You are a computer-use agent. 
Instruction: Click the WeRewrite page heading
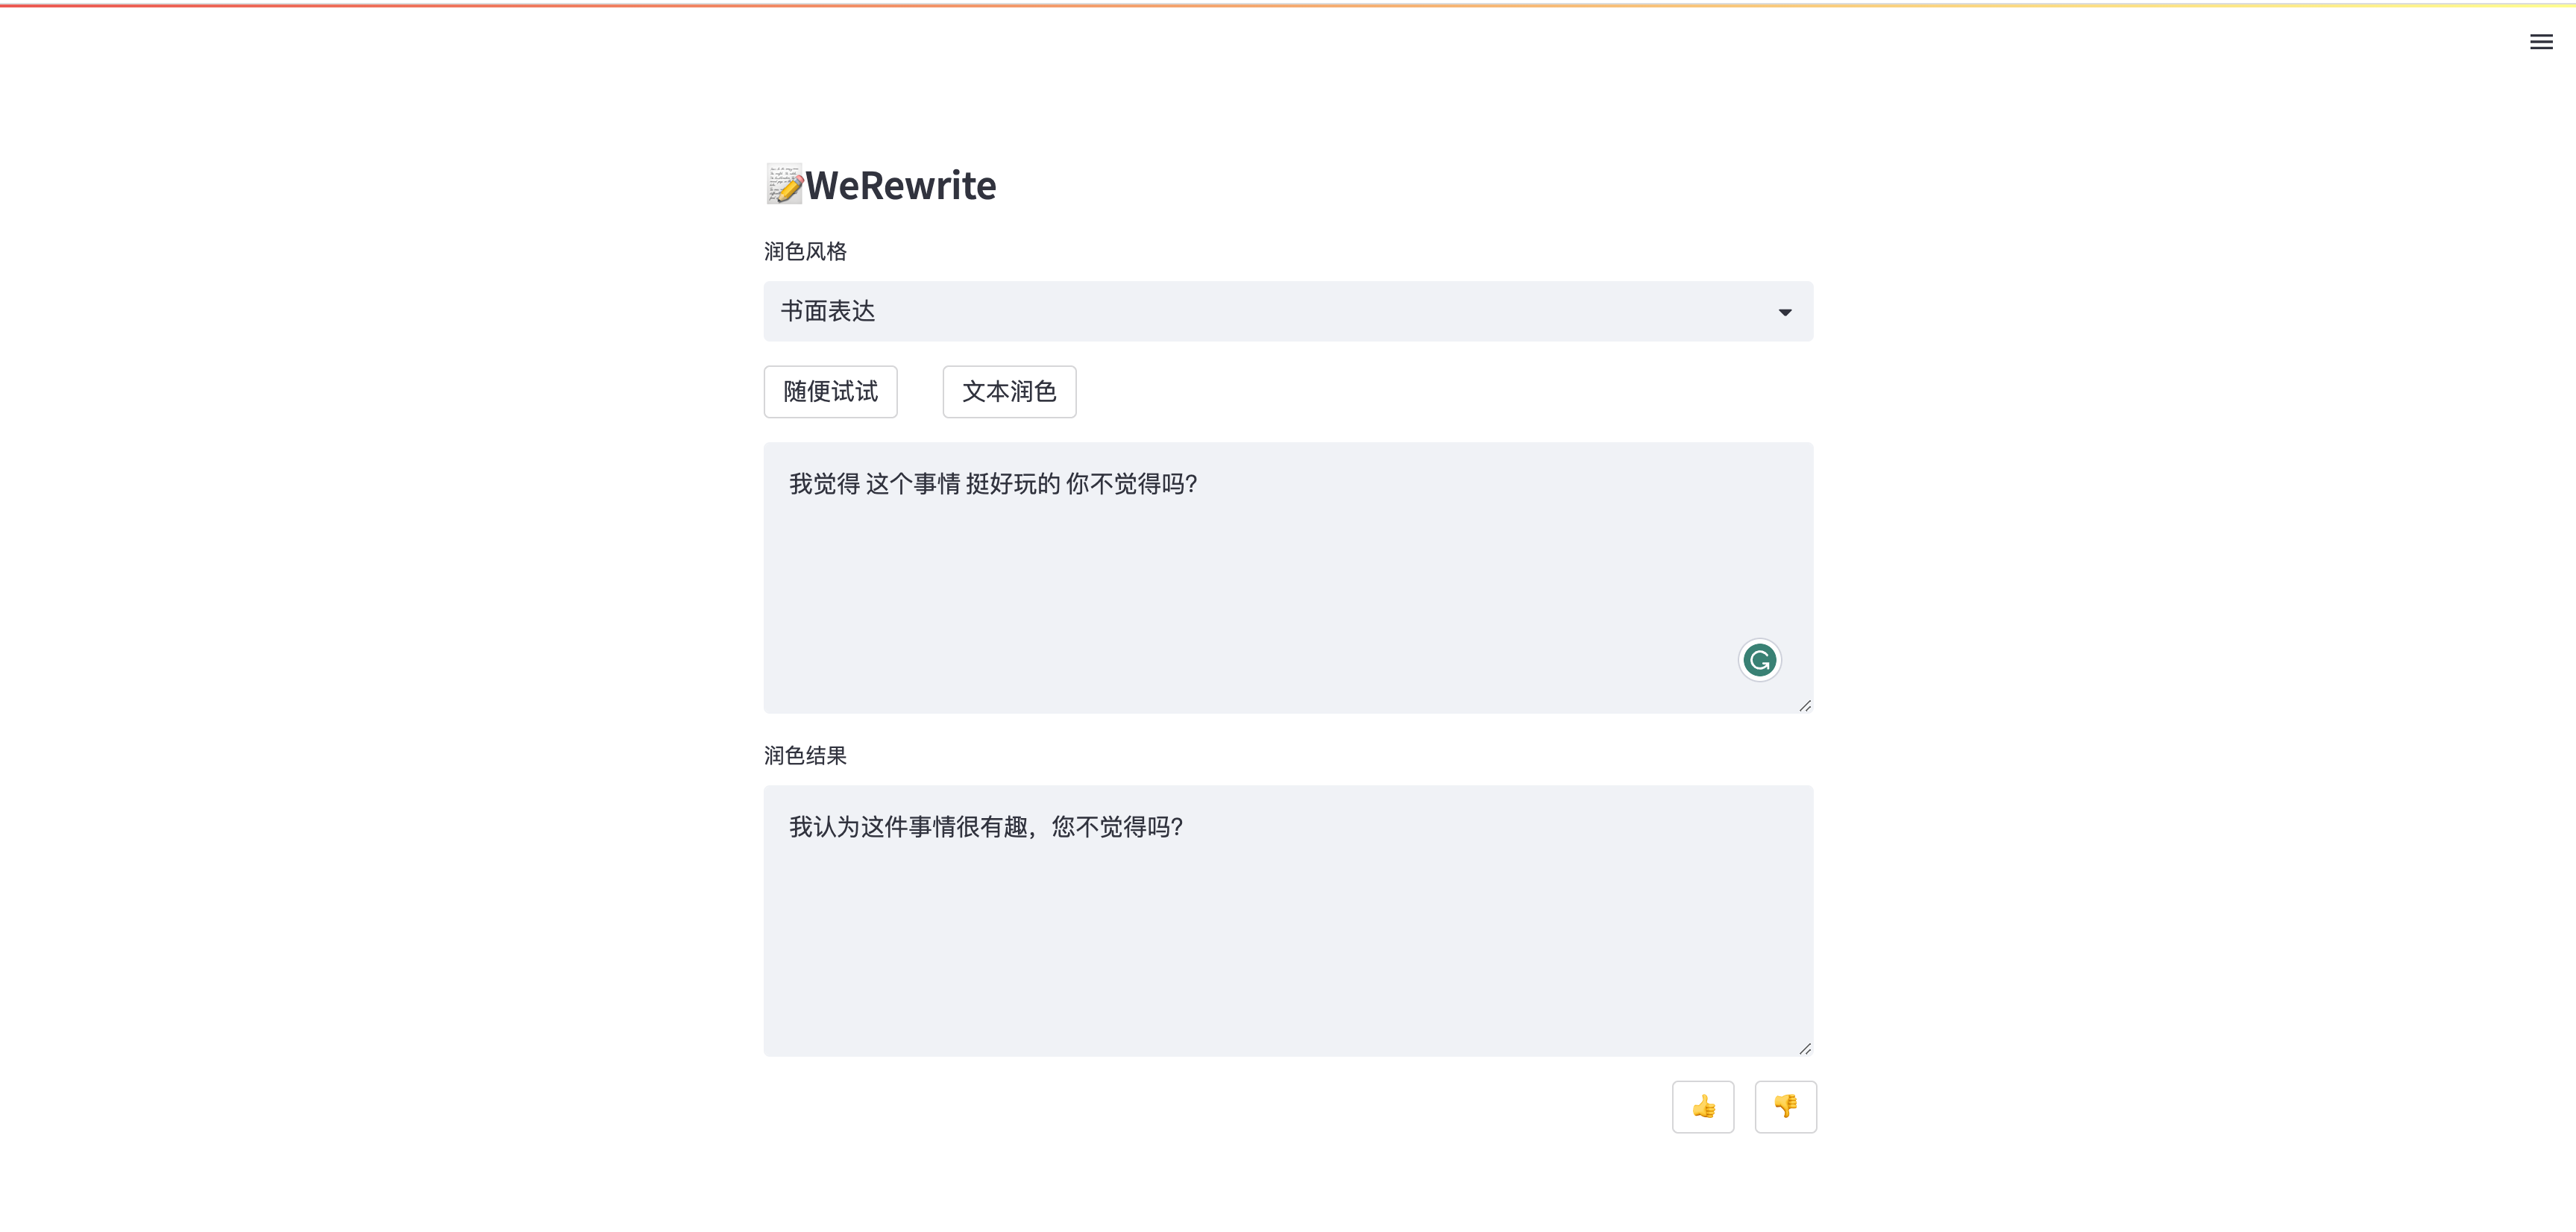click(900, 184)
